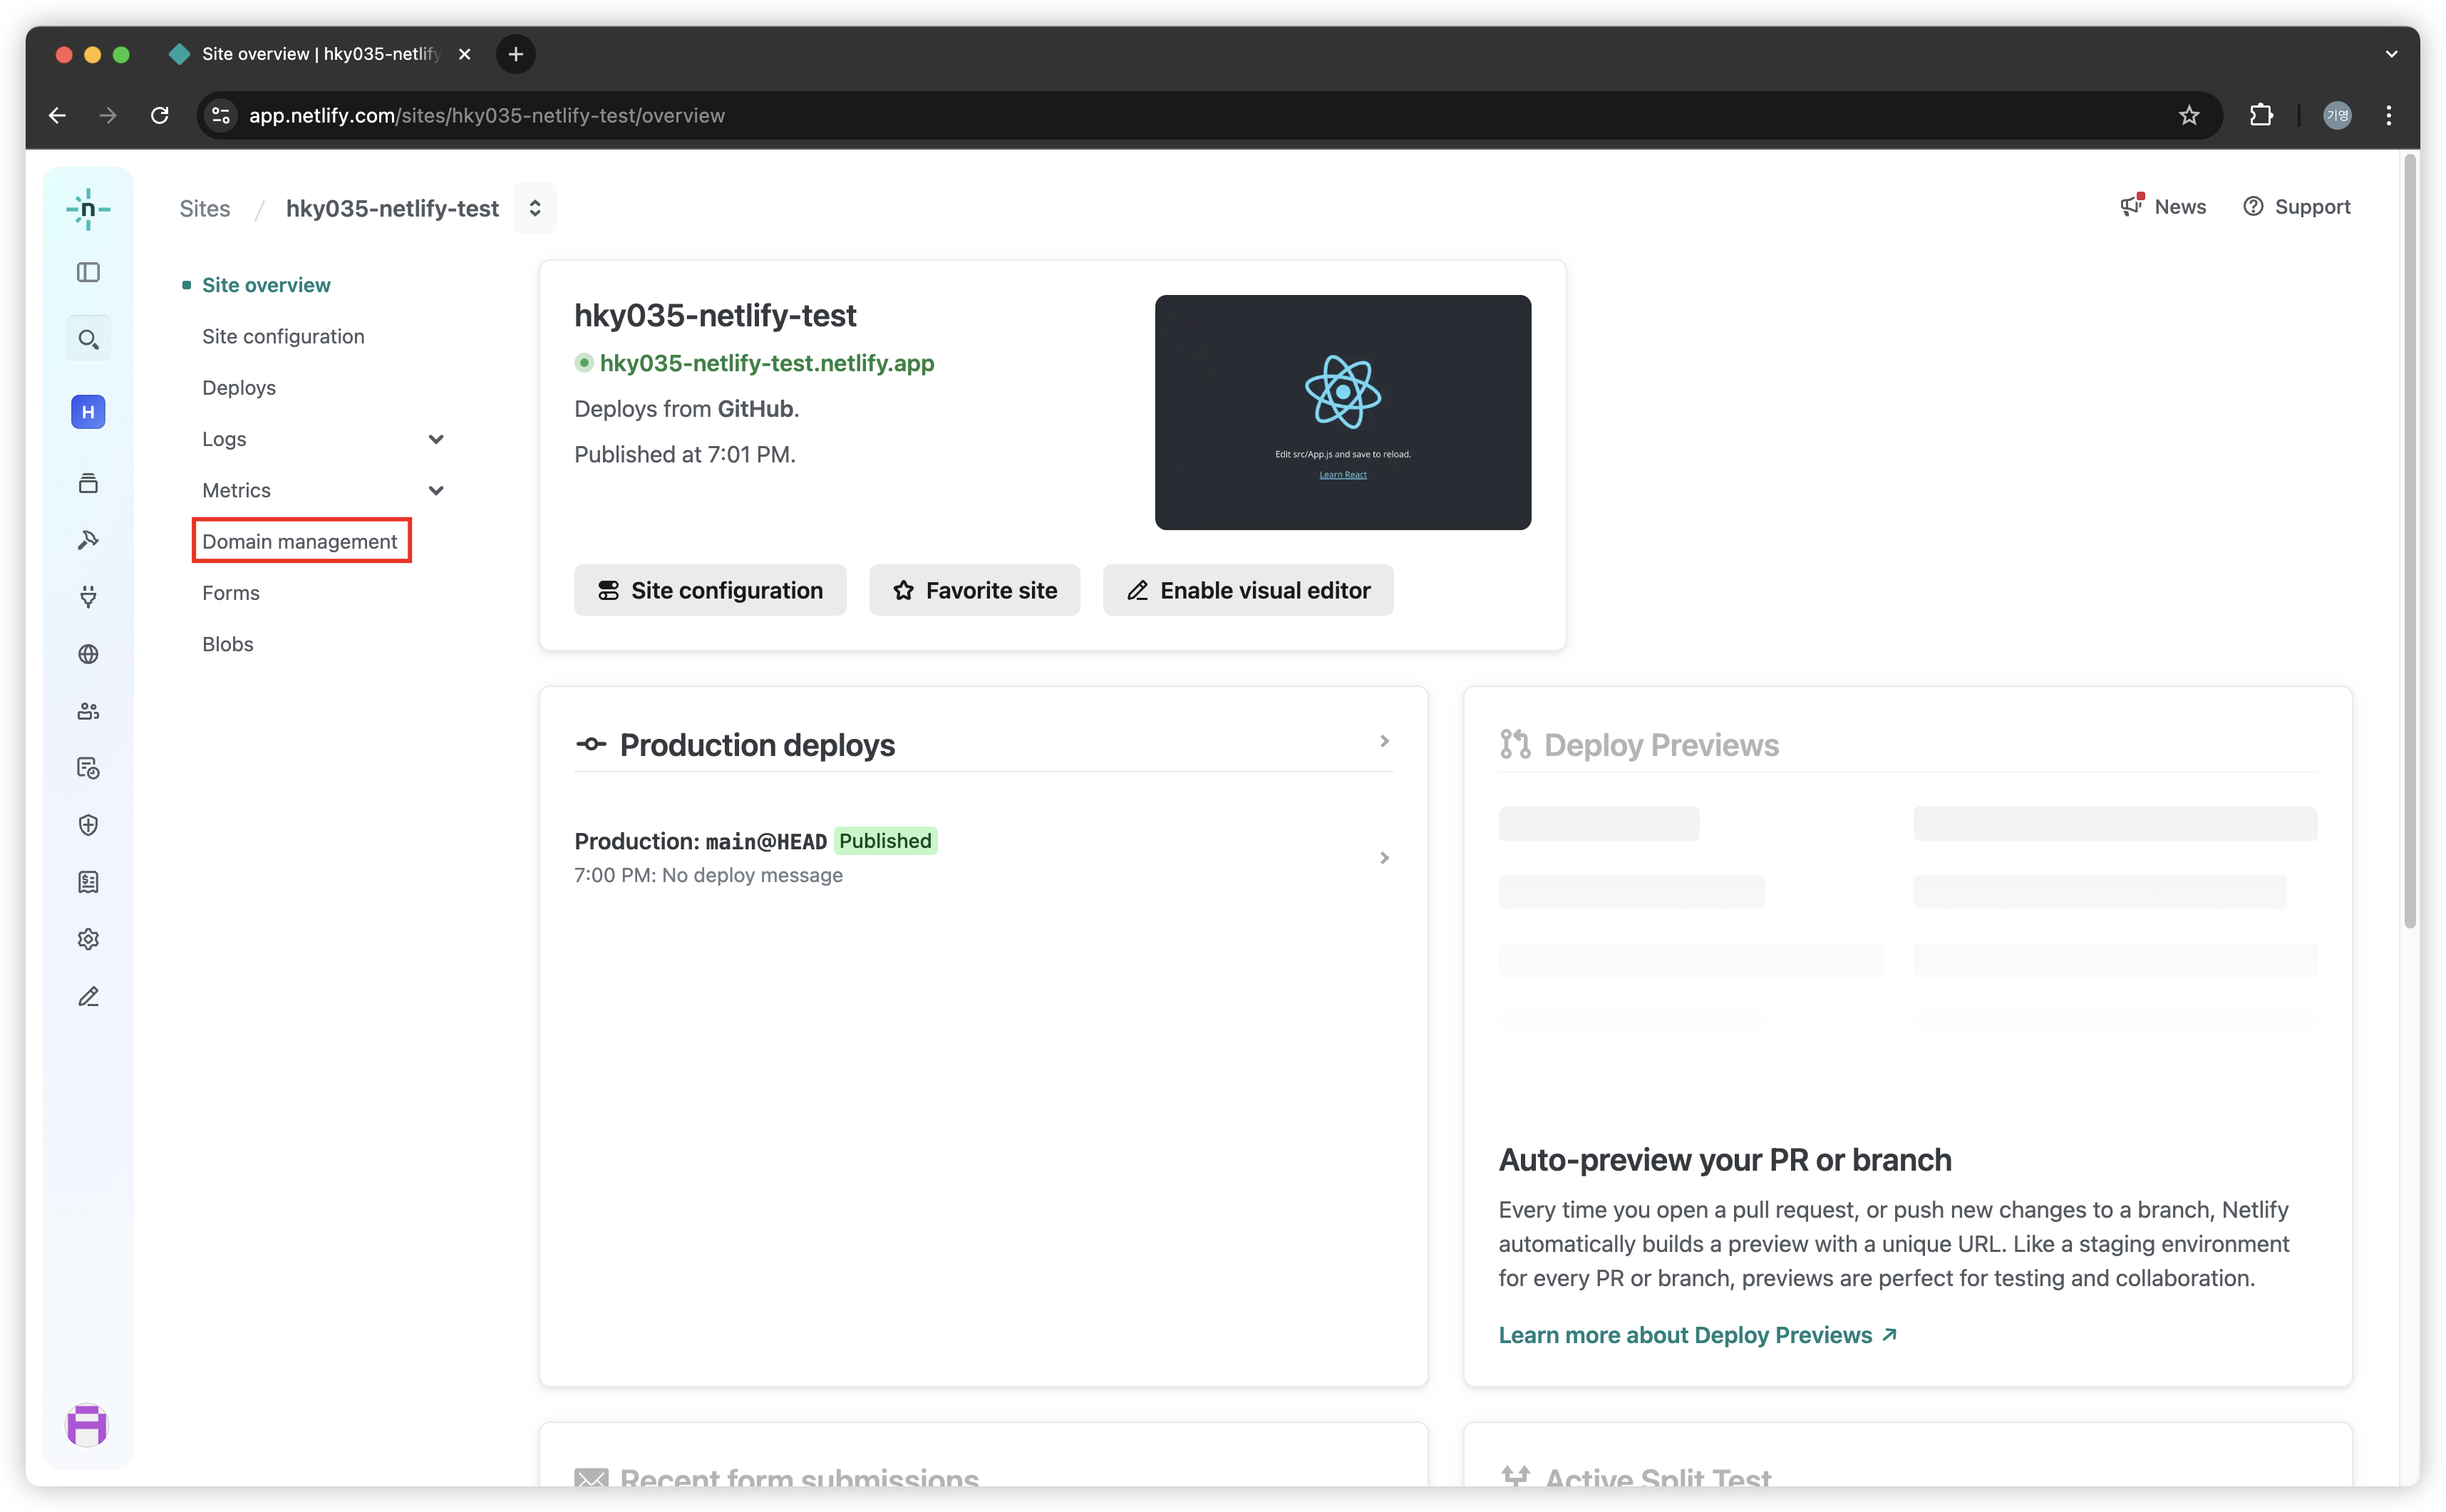Go forward in browser history
This screenshot has width=2446, height=1512.
[108, 115]
